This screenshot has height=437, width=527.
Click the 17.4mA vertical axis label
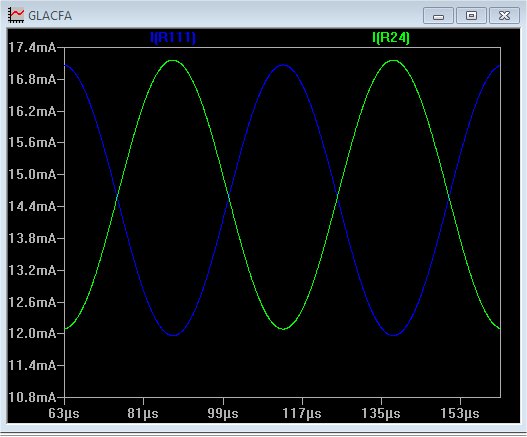(x=32, y=47)
